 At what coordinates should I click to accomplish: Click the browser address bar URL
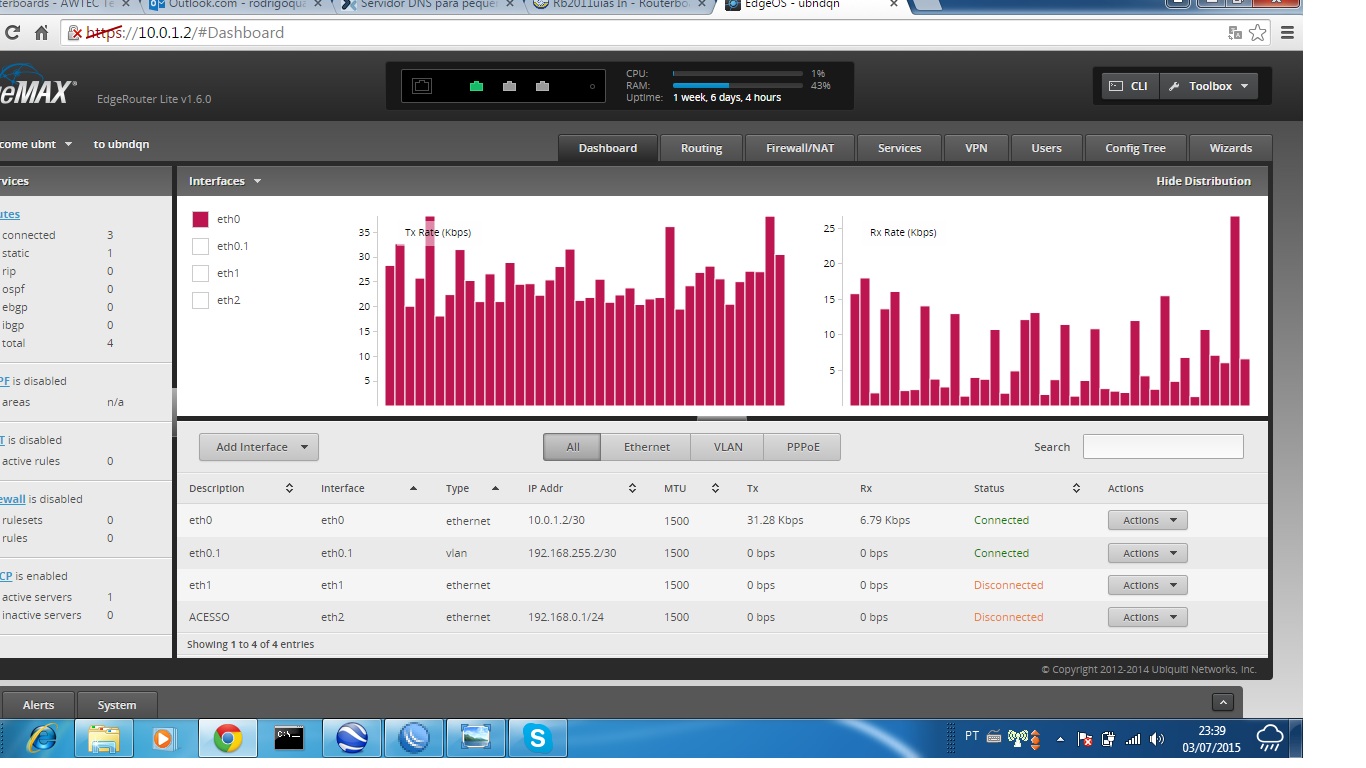pos(186,33)
